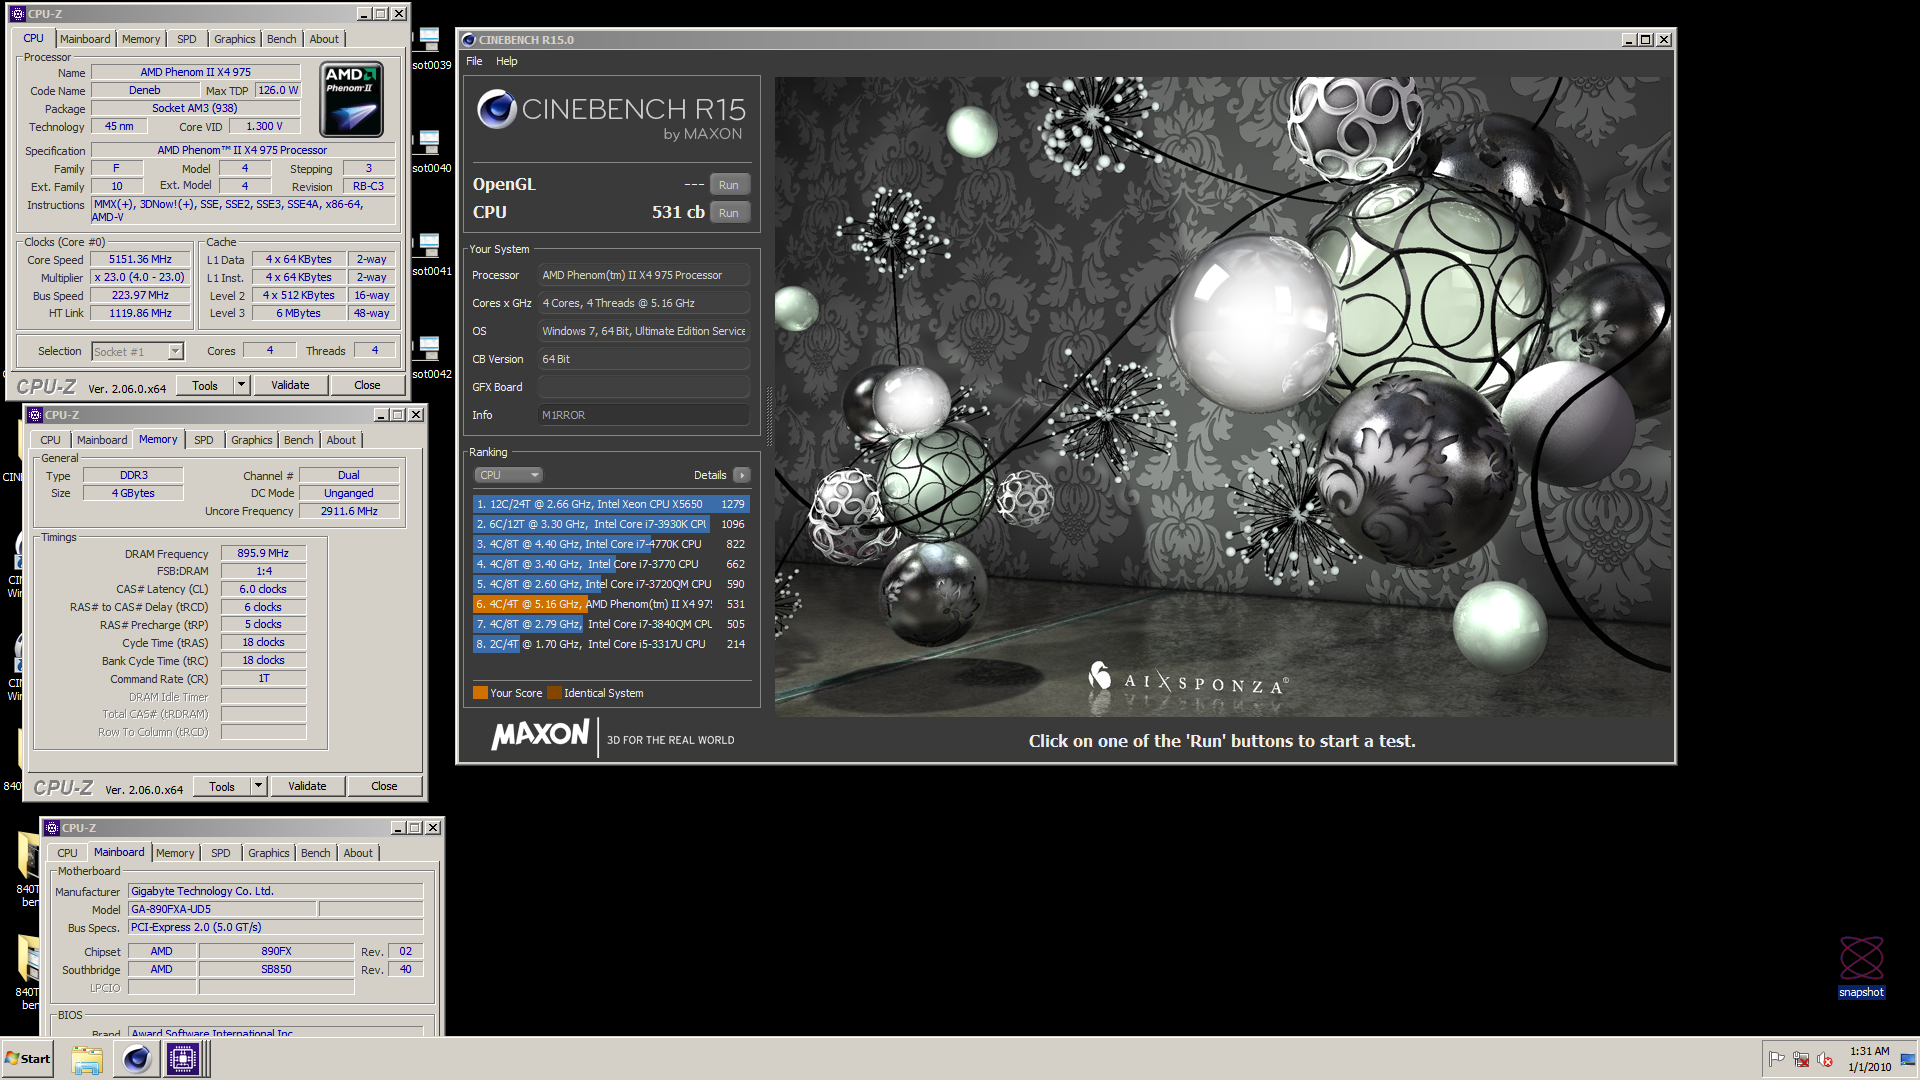Run the OpenGL benchmark
1920x1080 pixels.
729,185
